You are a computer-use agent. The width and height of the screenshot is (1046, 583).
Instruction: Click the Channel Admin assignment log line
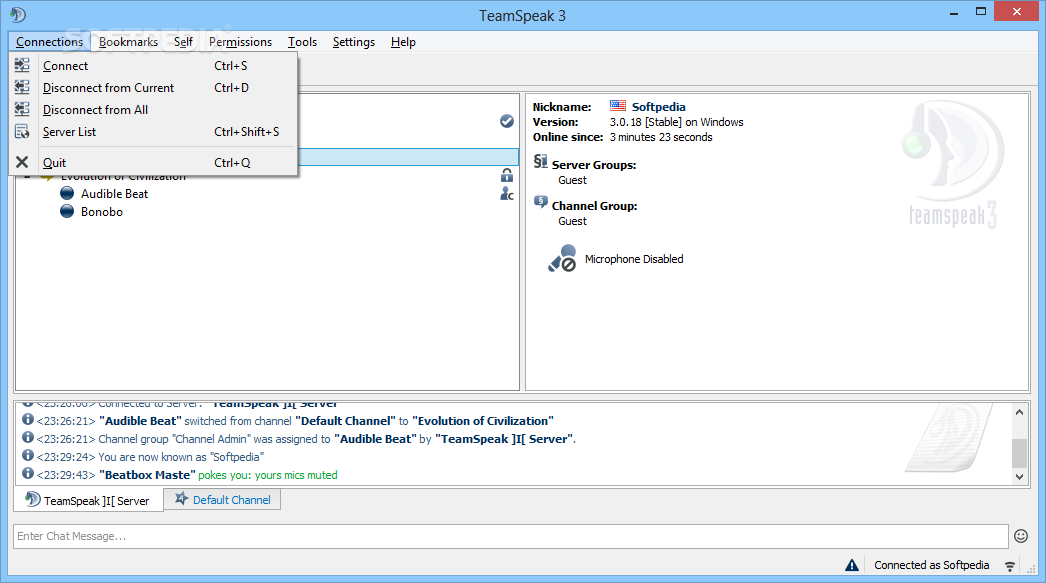click(337, 439)
